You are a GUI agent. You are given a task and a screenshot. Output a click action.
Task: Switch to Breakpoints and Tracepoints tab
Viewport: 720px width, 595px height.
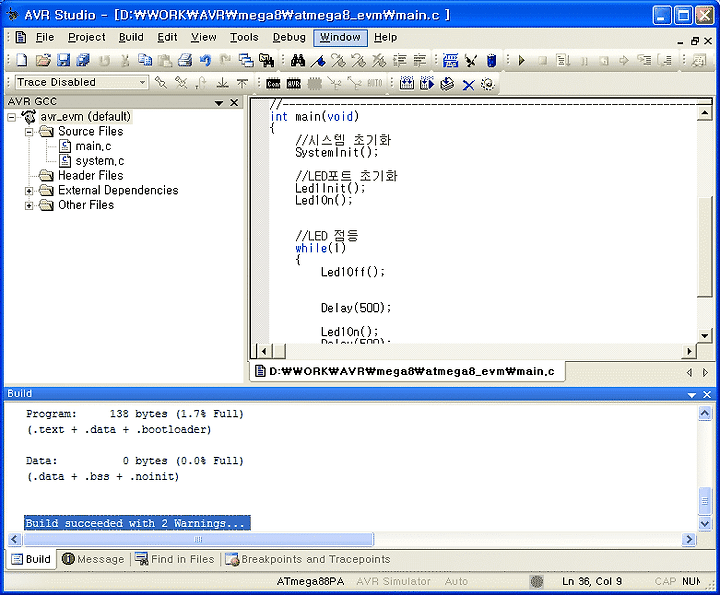308,559
